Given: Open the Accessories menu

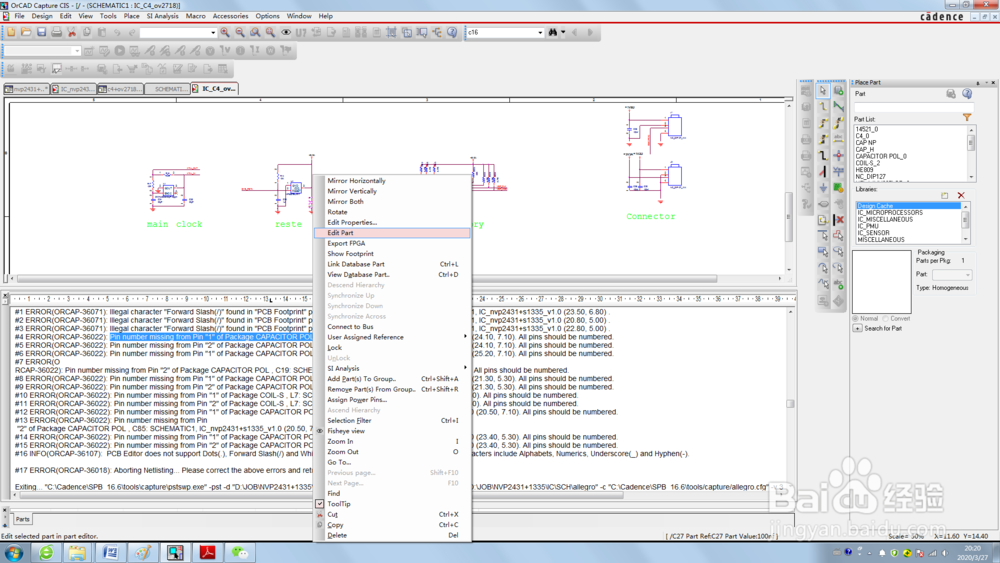Looking at the screenshot, I should 230,16.
